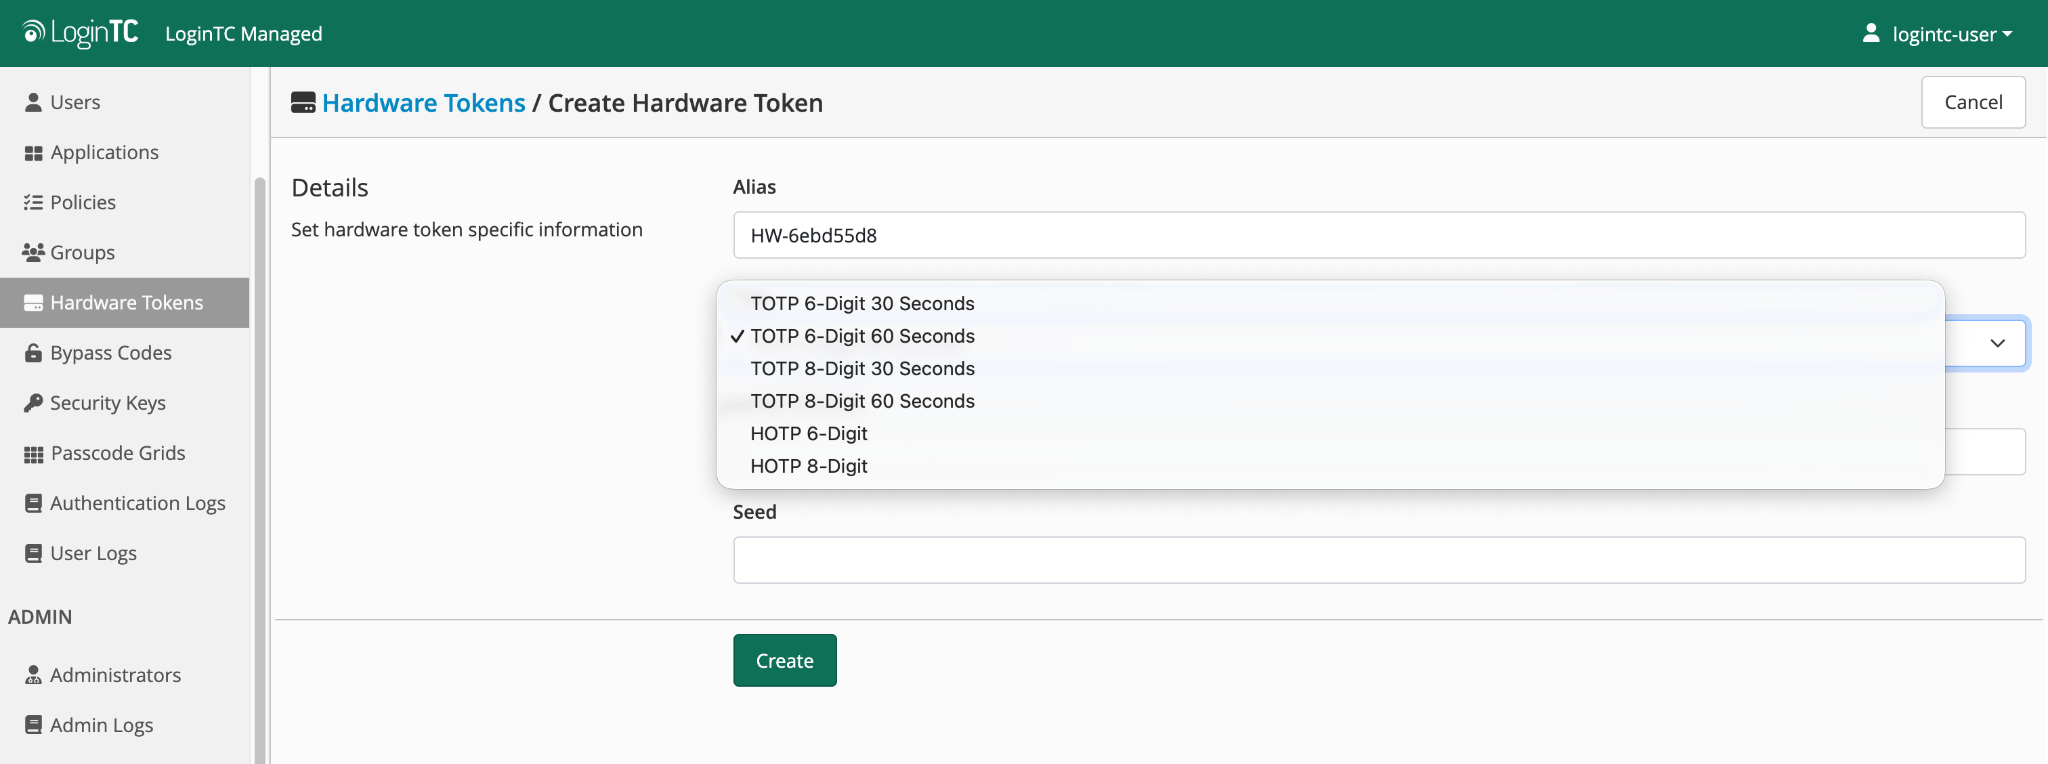Viewport: 2048px width, 764px height.
Task: Click the Applications grid icon
Action: click(x=33, y=153)
